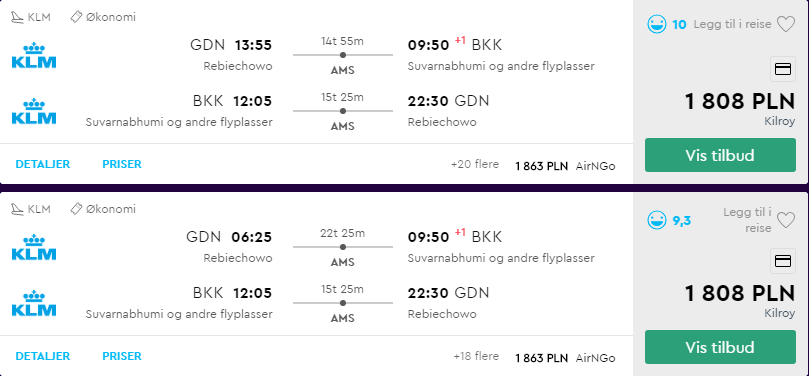Expand '+18 flere' price offers

476,356
